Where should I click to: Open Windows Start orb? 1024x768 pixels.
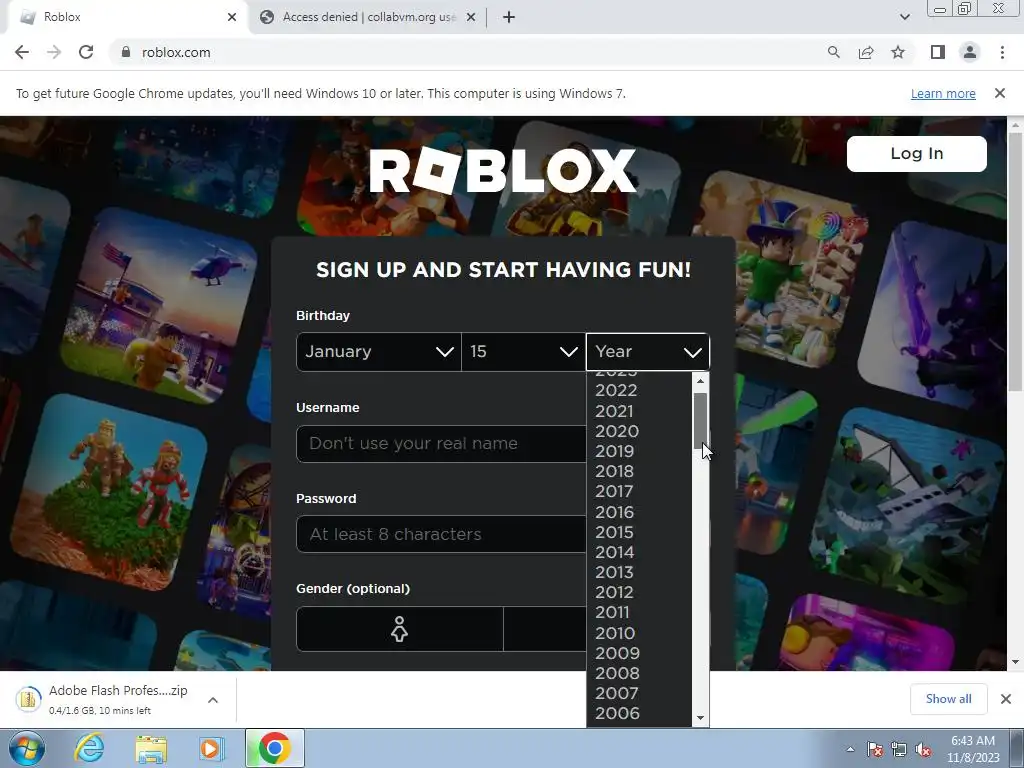tap(27, 748)
